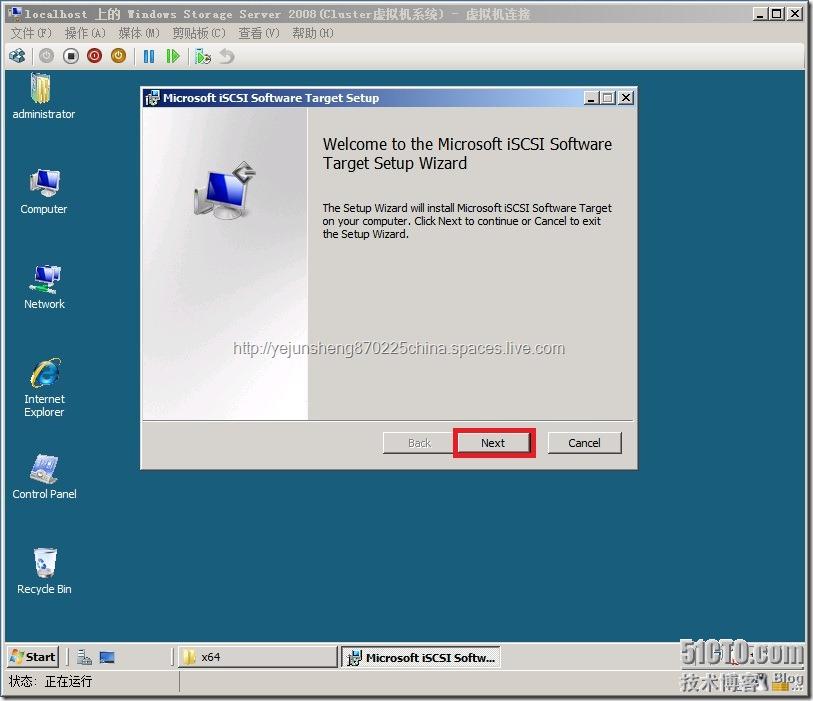Click the iSCSI setup dialog title icon
Viewport: 813px width, 701px height.
click(152, 98)
